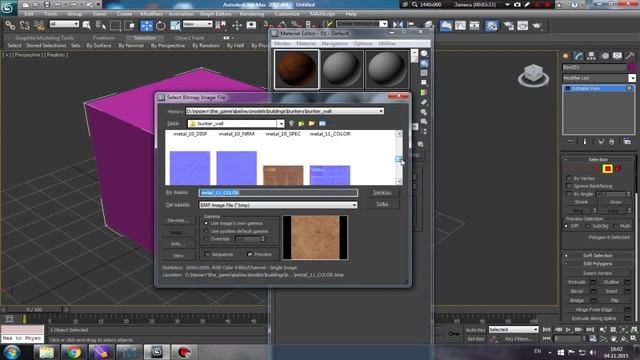Image resolution: width=640 pixels, height=360 pixels.
Task: Activate Select and Rotate tool
Action: tap(161, 25)
